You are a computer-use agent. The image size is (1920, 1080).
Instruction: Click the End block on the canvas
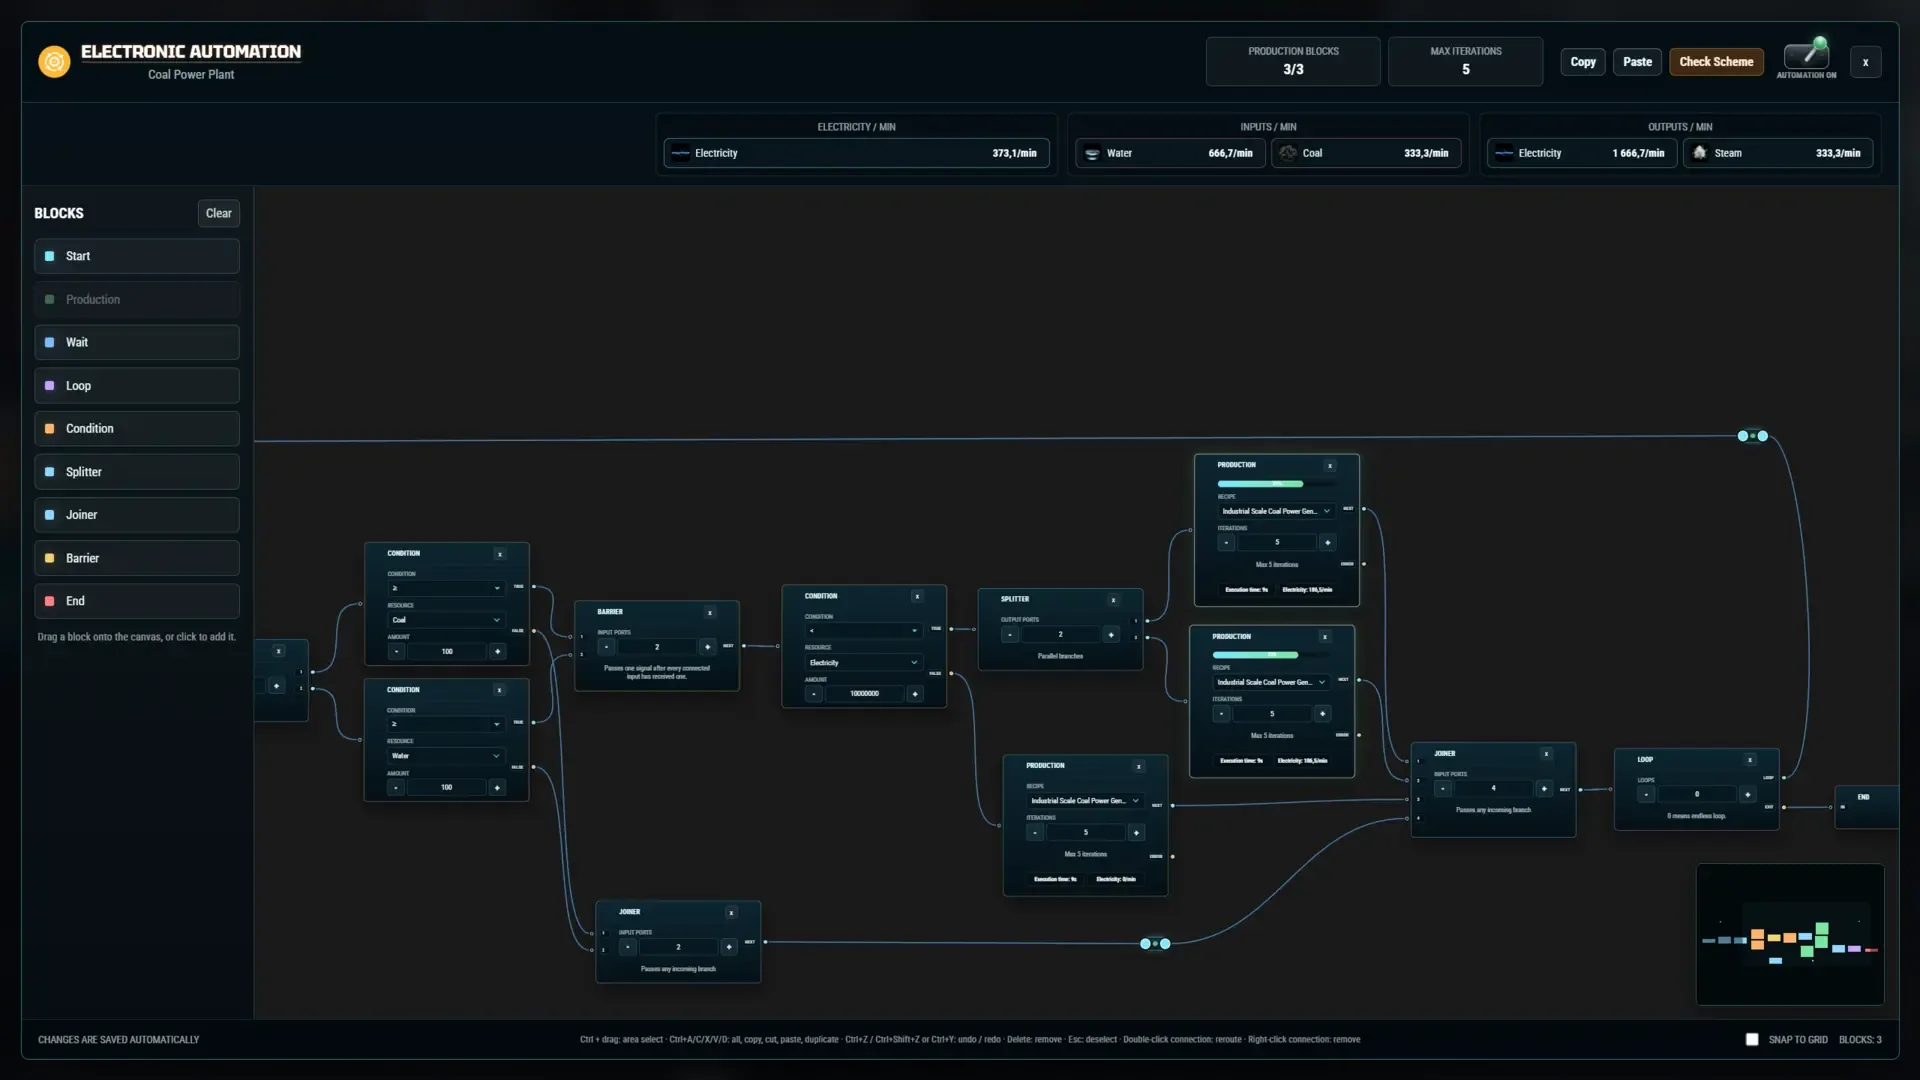[x=1866, y=808]
